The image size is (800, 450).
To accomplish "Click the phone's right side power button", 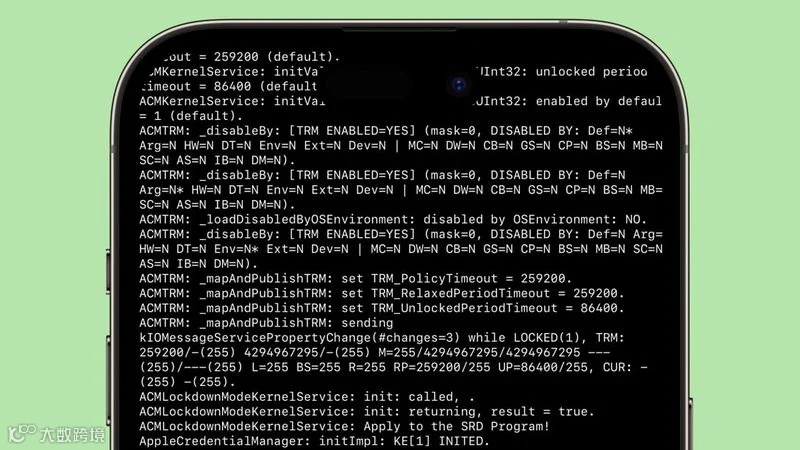I will click(690, 422).
